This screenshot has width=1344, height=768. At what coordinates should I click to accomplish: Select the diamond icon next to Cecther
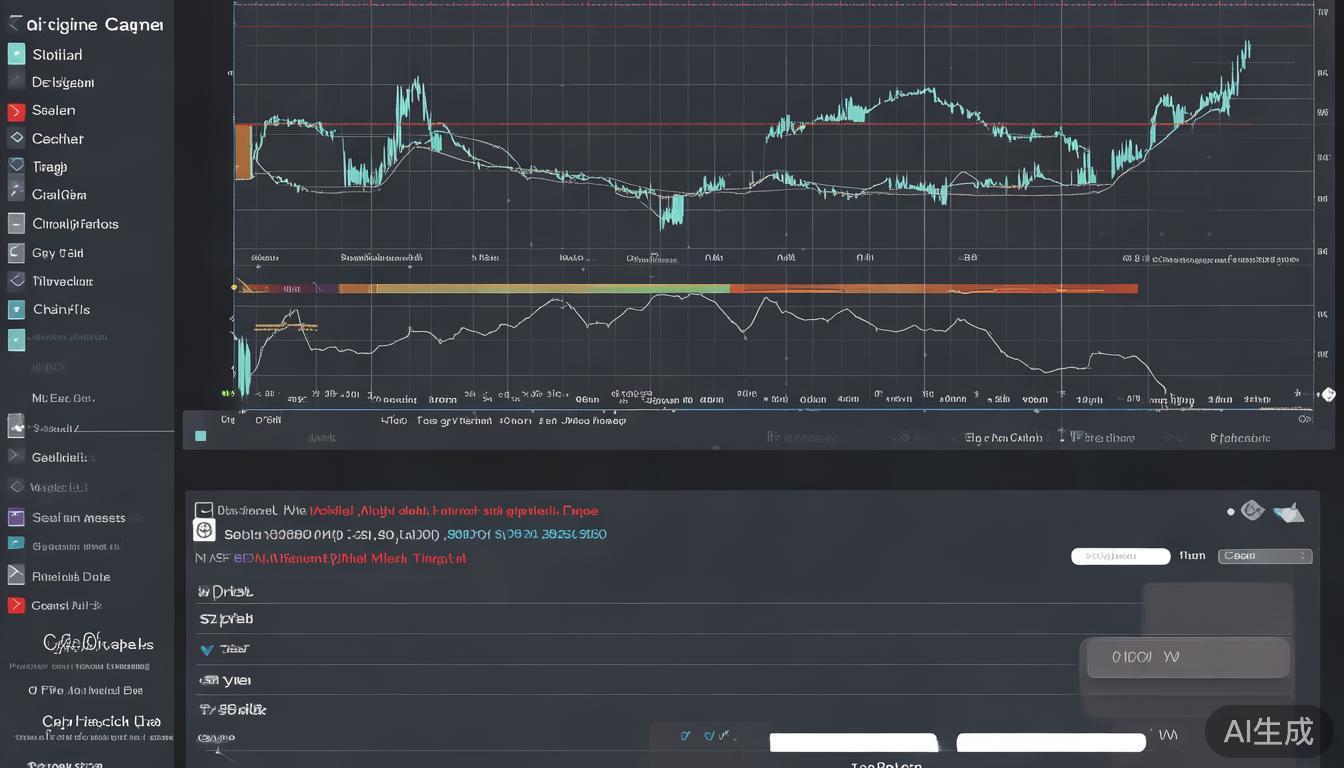[x=16, y=139]
